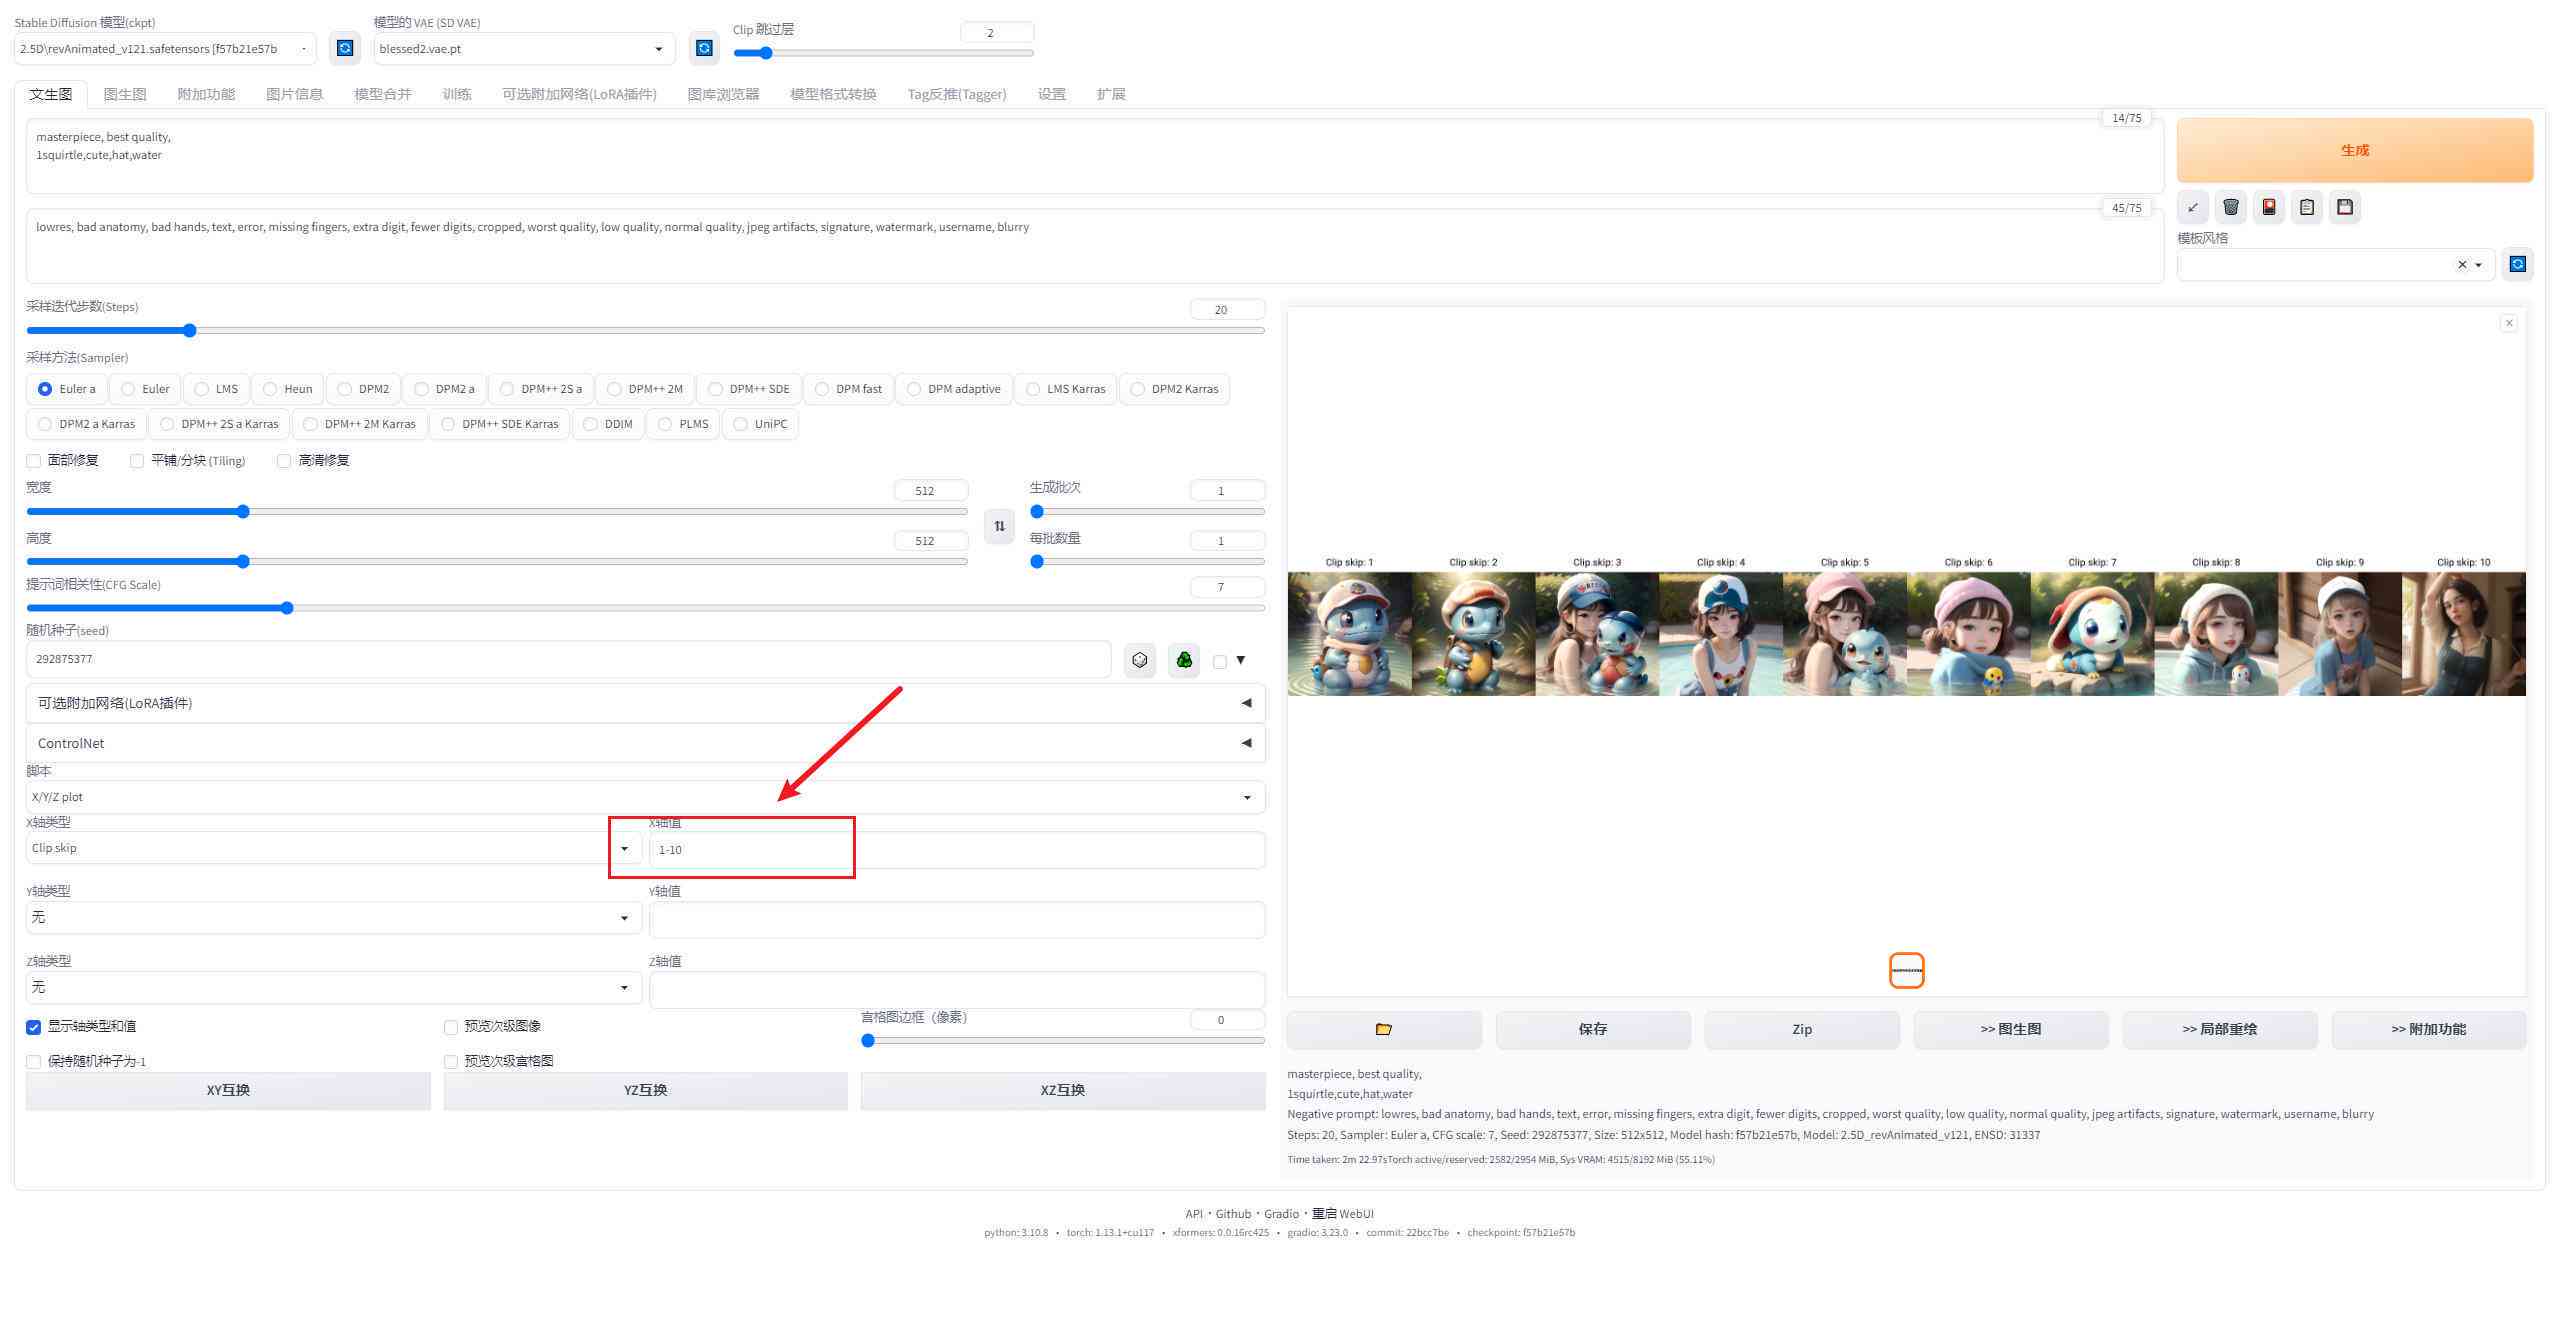The height and width of the screenshot is (1329, 2560).
Task: Open the Github footer link
Action: [x=1233, y=1214]
